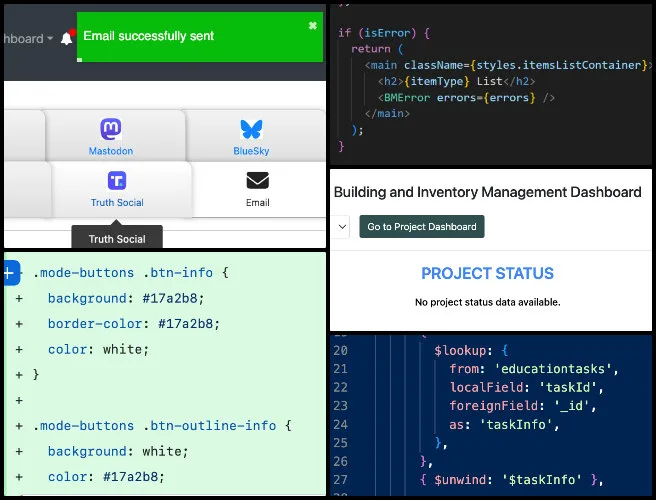Click 'color: white;' diff line
Image resolution: width=656 pixels, height=500 pixels.
pos(98,349)
